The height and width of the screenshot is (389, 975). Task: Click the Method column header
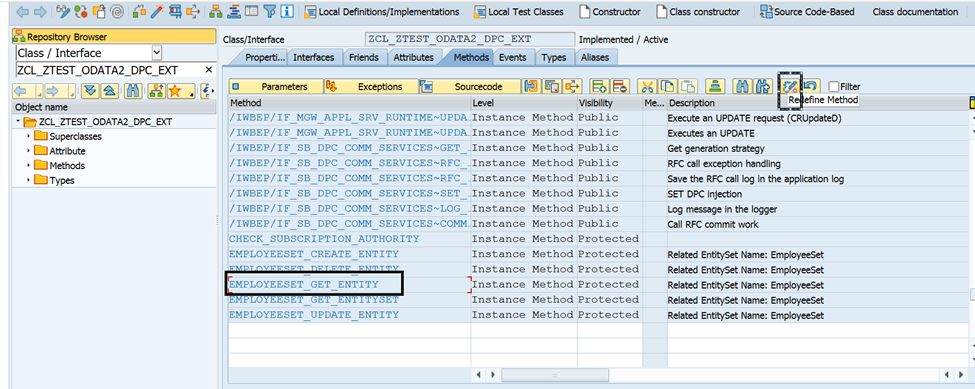point(349,103)
